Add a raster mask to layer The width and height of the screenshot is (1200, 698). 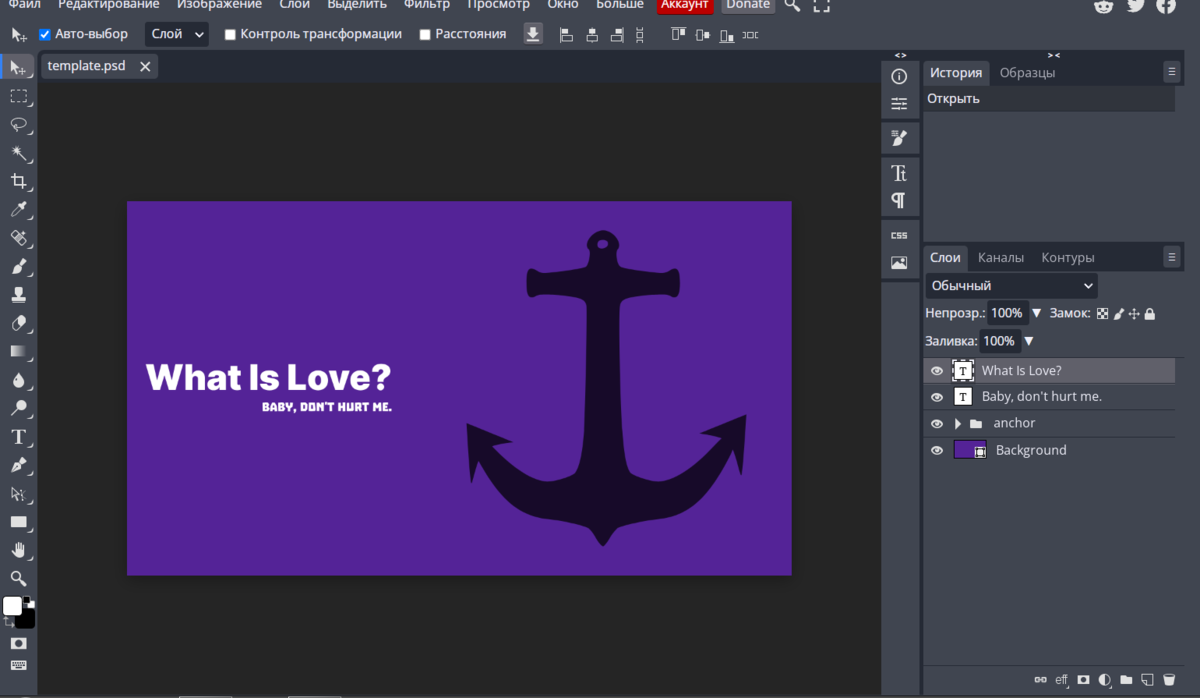[x=1083, y=680]
